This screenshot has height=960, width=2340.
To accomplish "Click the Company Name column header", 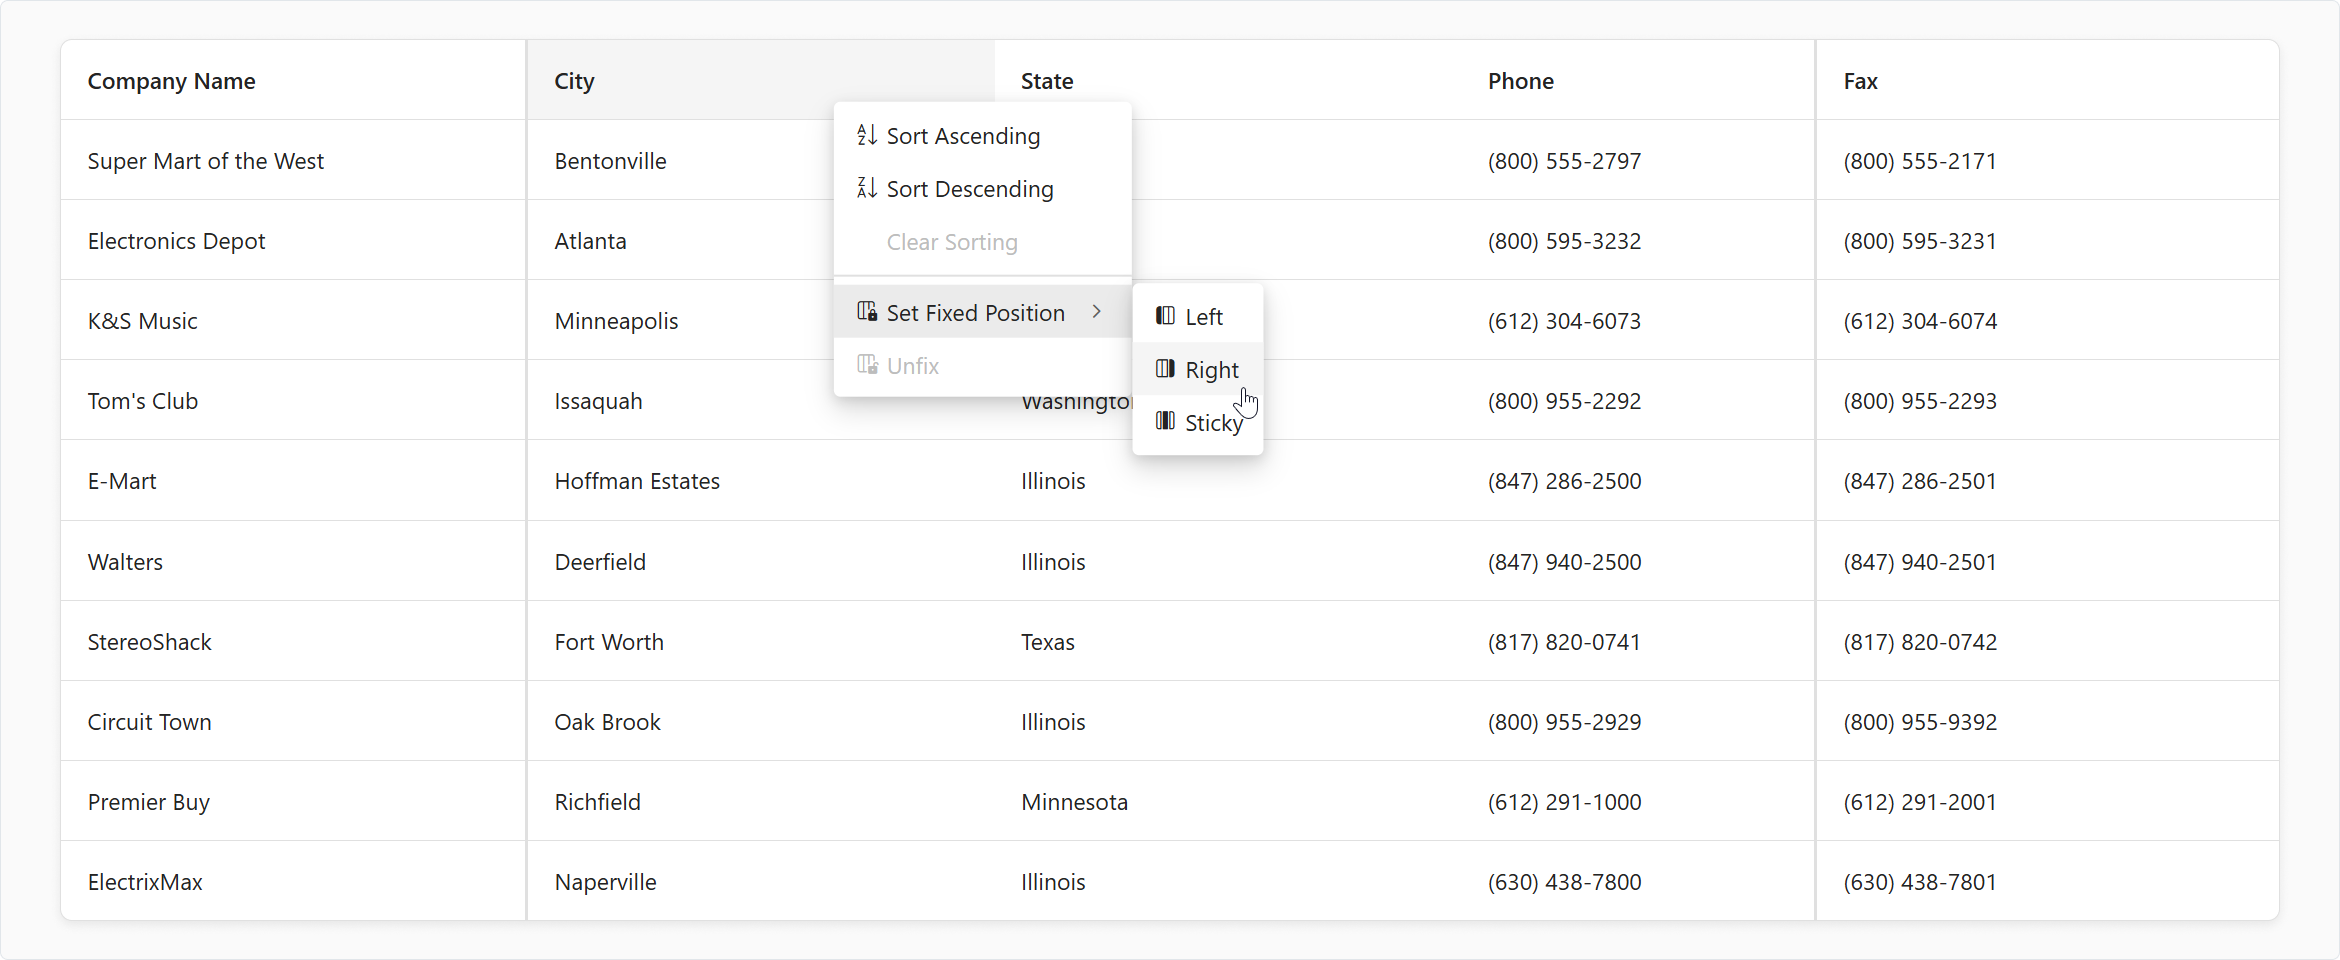I will click(171, 81).
